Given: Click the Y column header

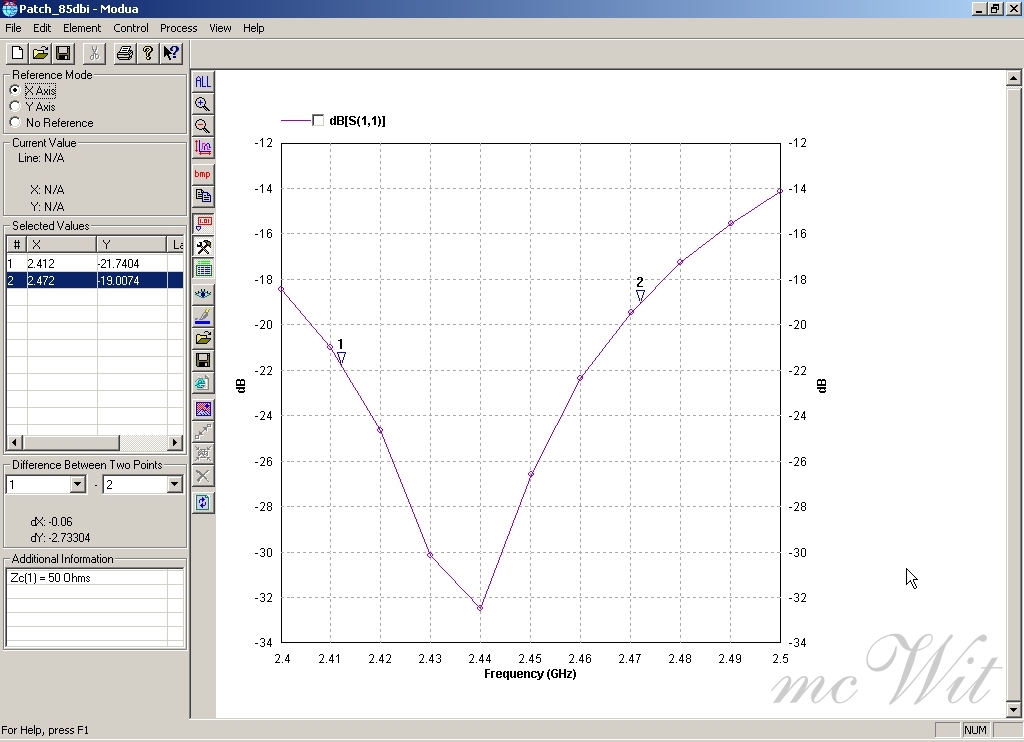Looking at the screenshot, I should (131, 245).
